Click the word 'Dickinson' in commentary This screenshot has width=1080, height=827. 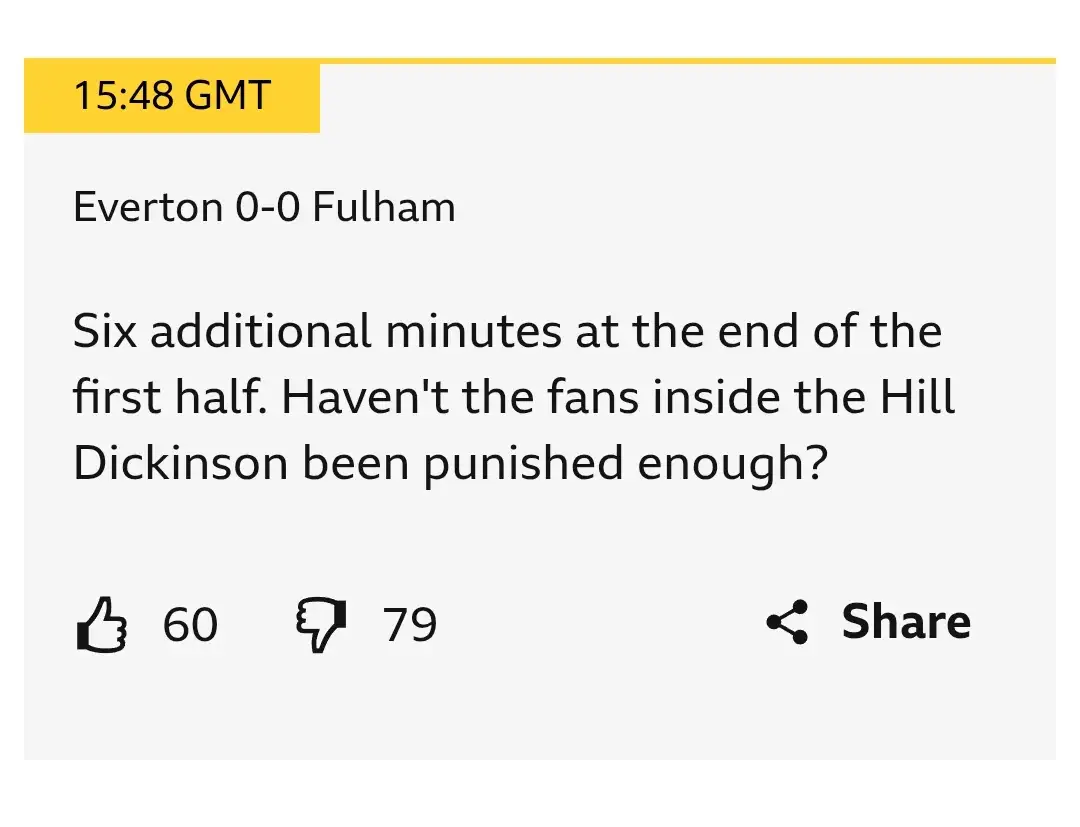(180, 464)
